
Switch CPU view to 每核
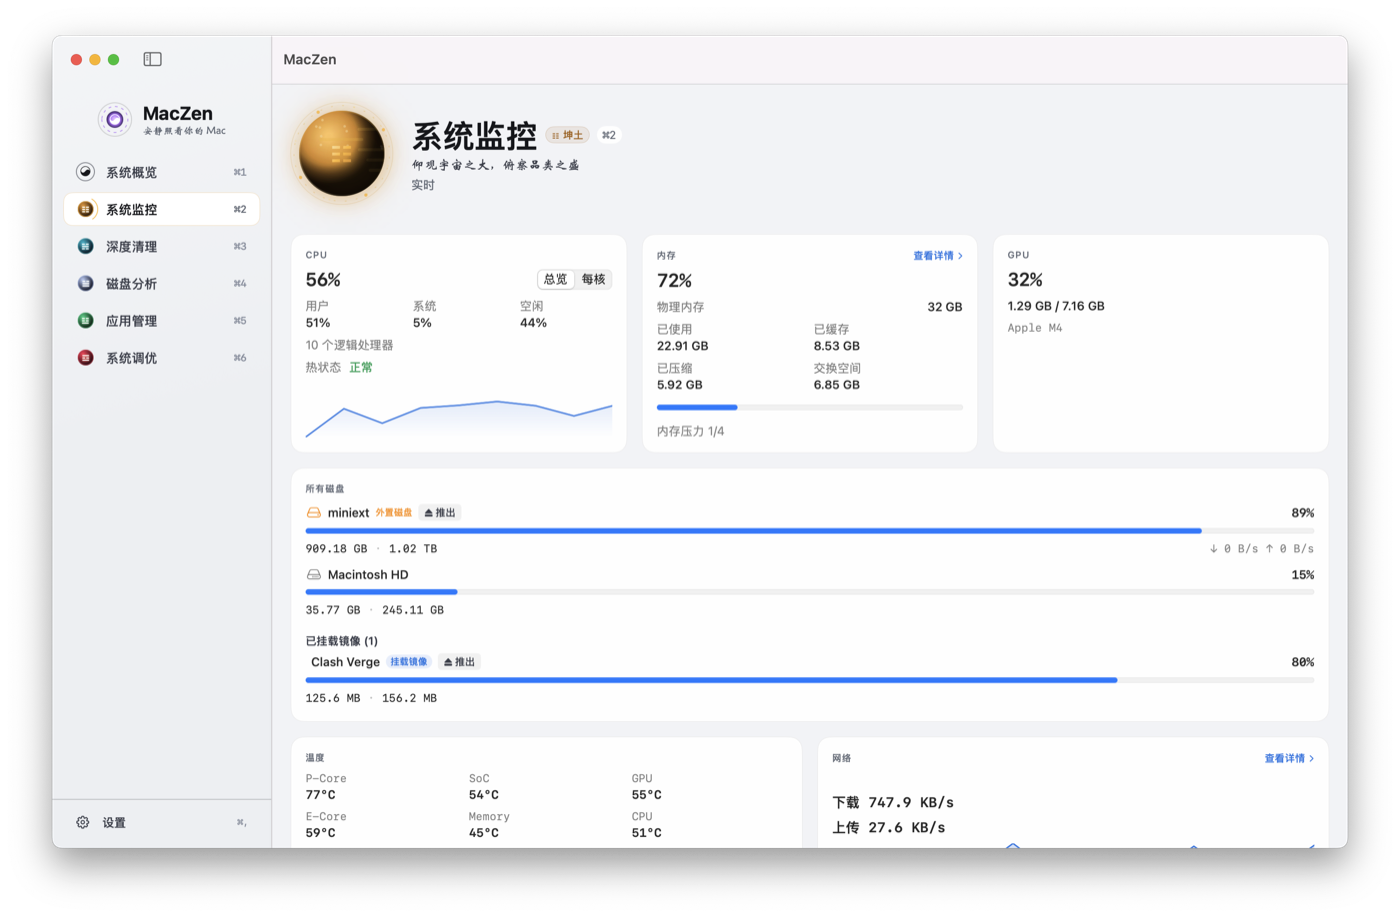[x=594, y=279]
